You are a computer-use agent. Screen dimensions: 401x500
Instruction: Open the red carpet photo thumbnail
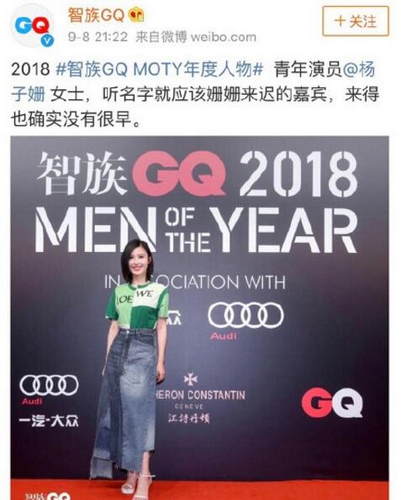tap(200, 318)
